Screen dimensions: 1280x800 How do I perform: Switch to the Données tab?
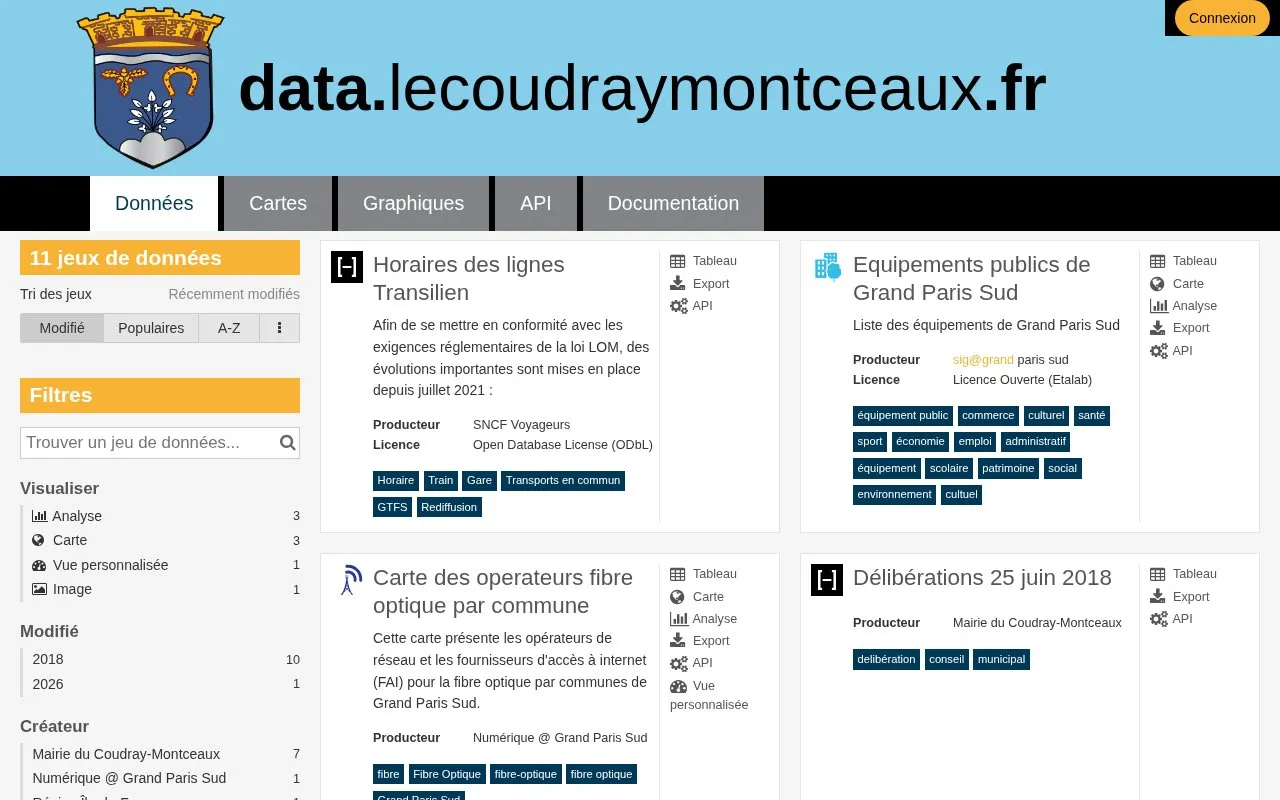click(x=154, y=203)
